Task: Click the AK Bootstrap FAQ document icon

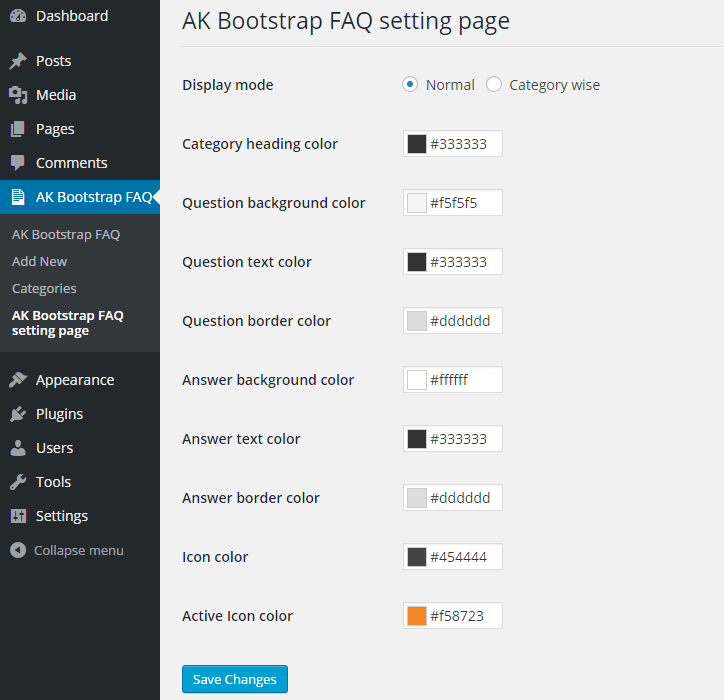Action: pyautogui.click(x=18, y=197)
